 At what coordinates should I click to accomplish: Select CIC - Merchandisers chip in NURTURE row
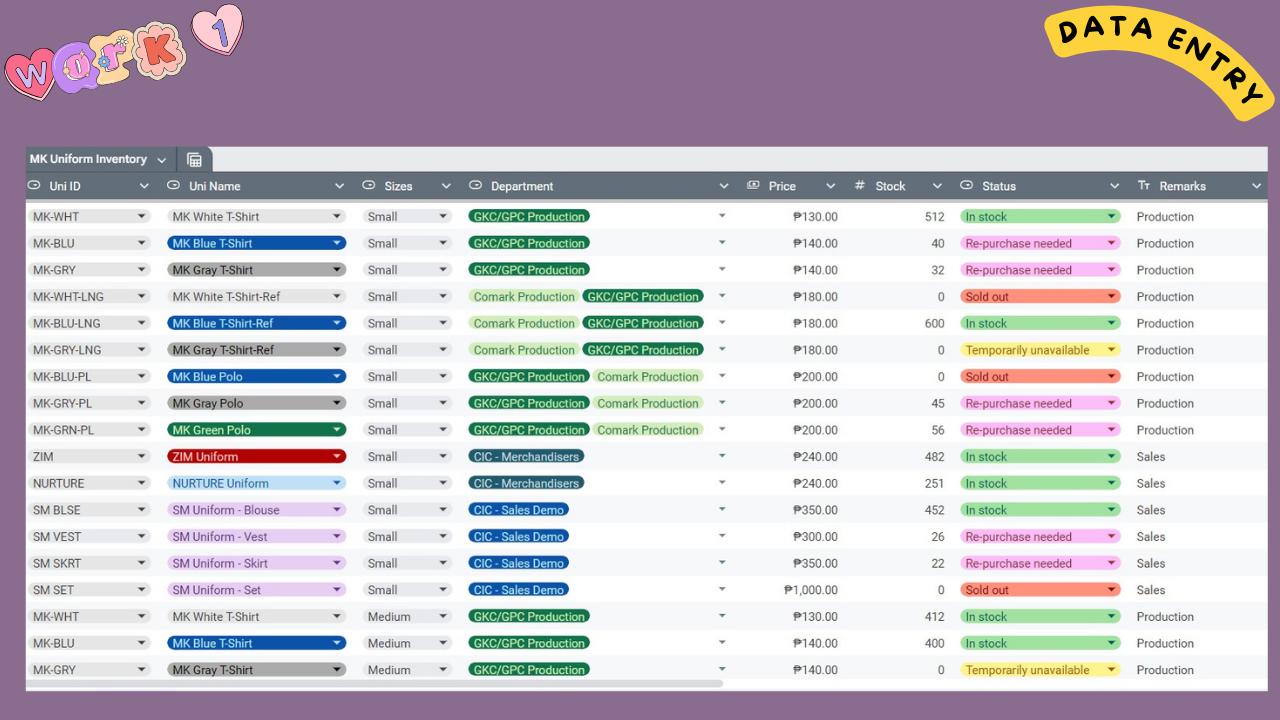tap(526, 483)
